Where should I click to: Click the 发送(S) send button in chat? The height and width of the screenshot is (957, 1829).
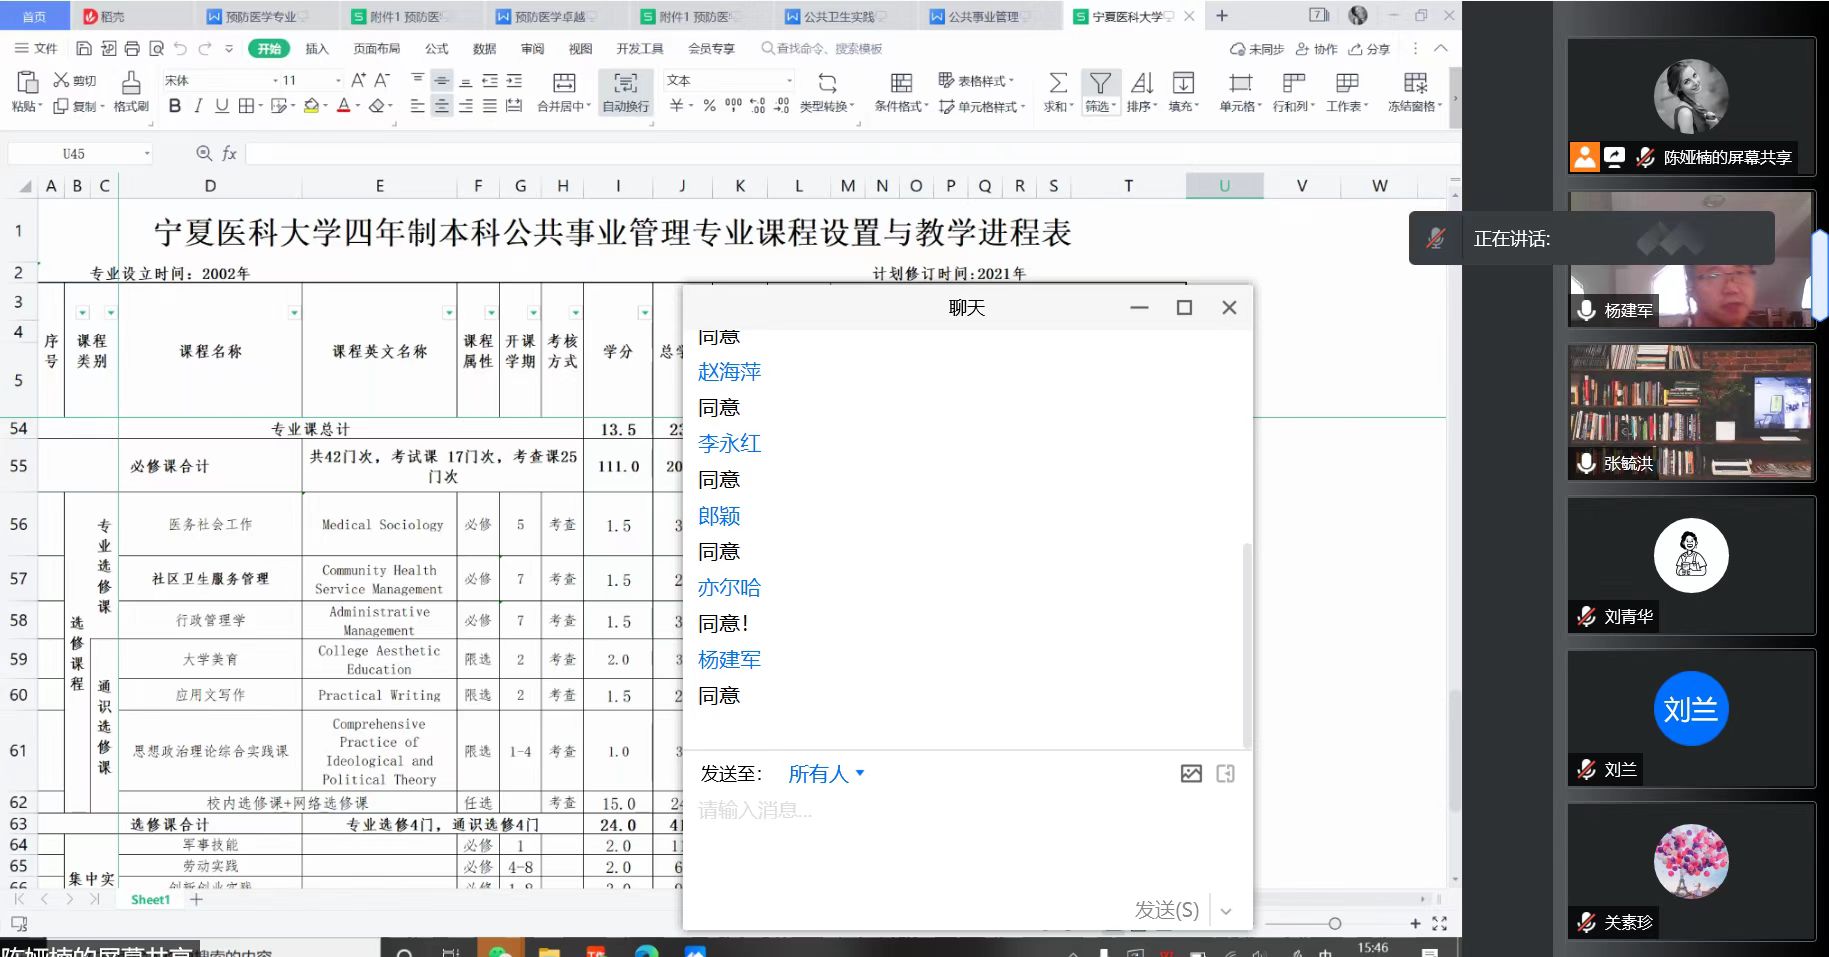point(1166,910)
